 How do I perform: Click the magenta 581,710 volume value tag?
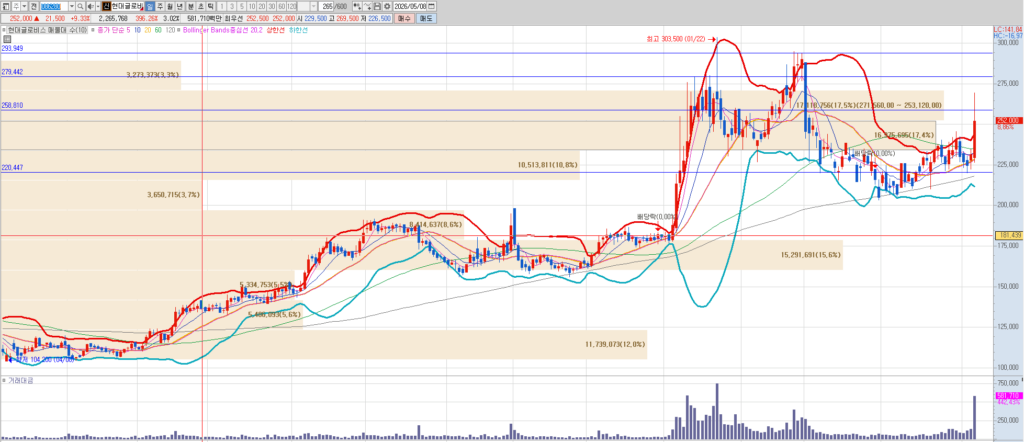(1008, 396)
